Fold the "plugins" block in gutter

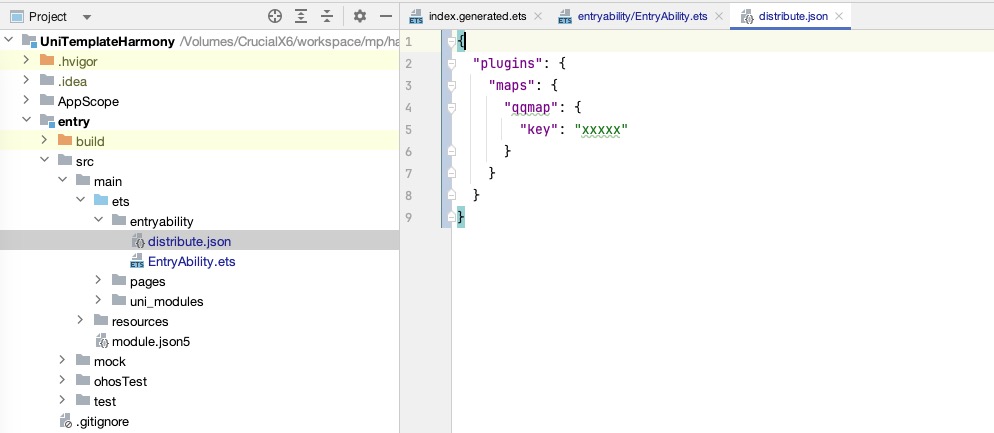pyautogui.click(x=452, y=63)
